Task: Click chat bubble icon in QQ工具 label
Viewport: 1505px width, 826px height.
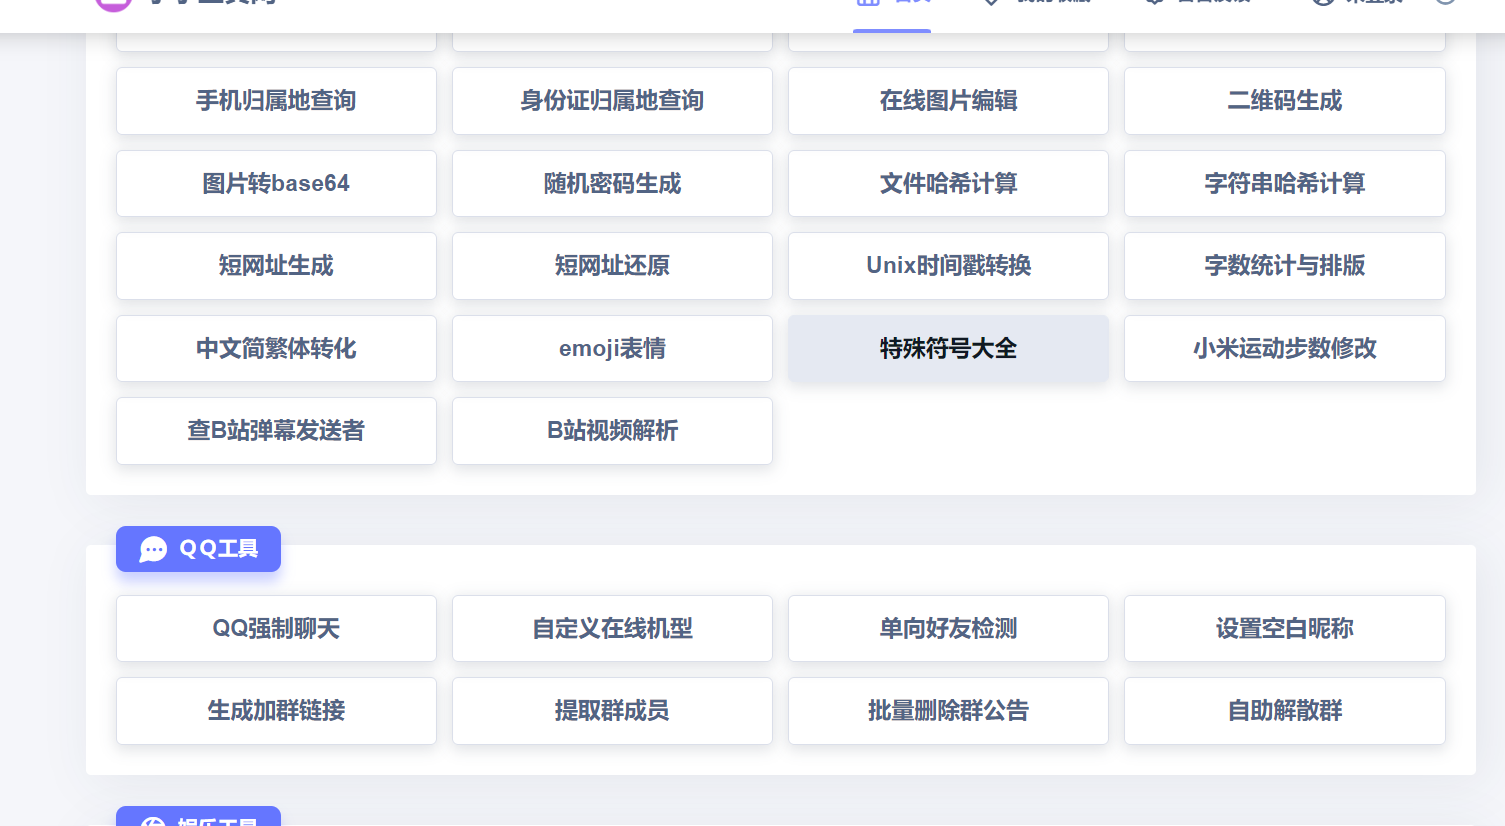Action: tap(153, 549)
